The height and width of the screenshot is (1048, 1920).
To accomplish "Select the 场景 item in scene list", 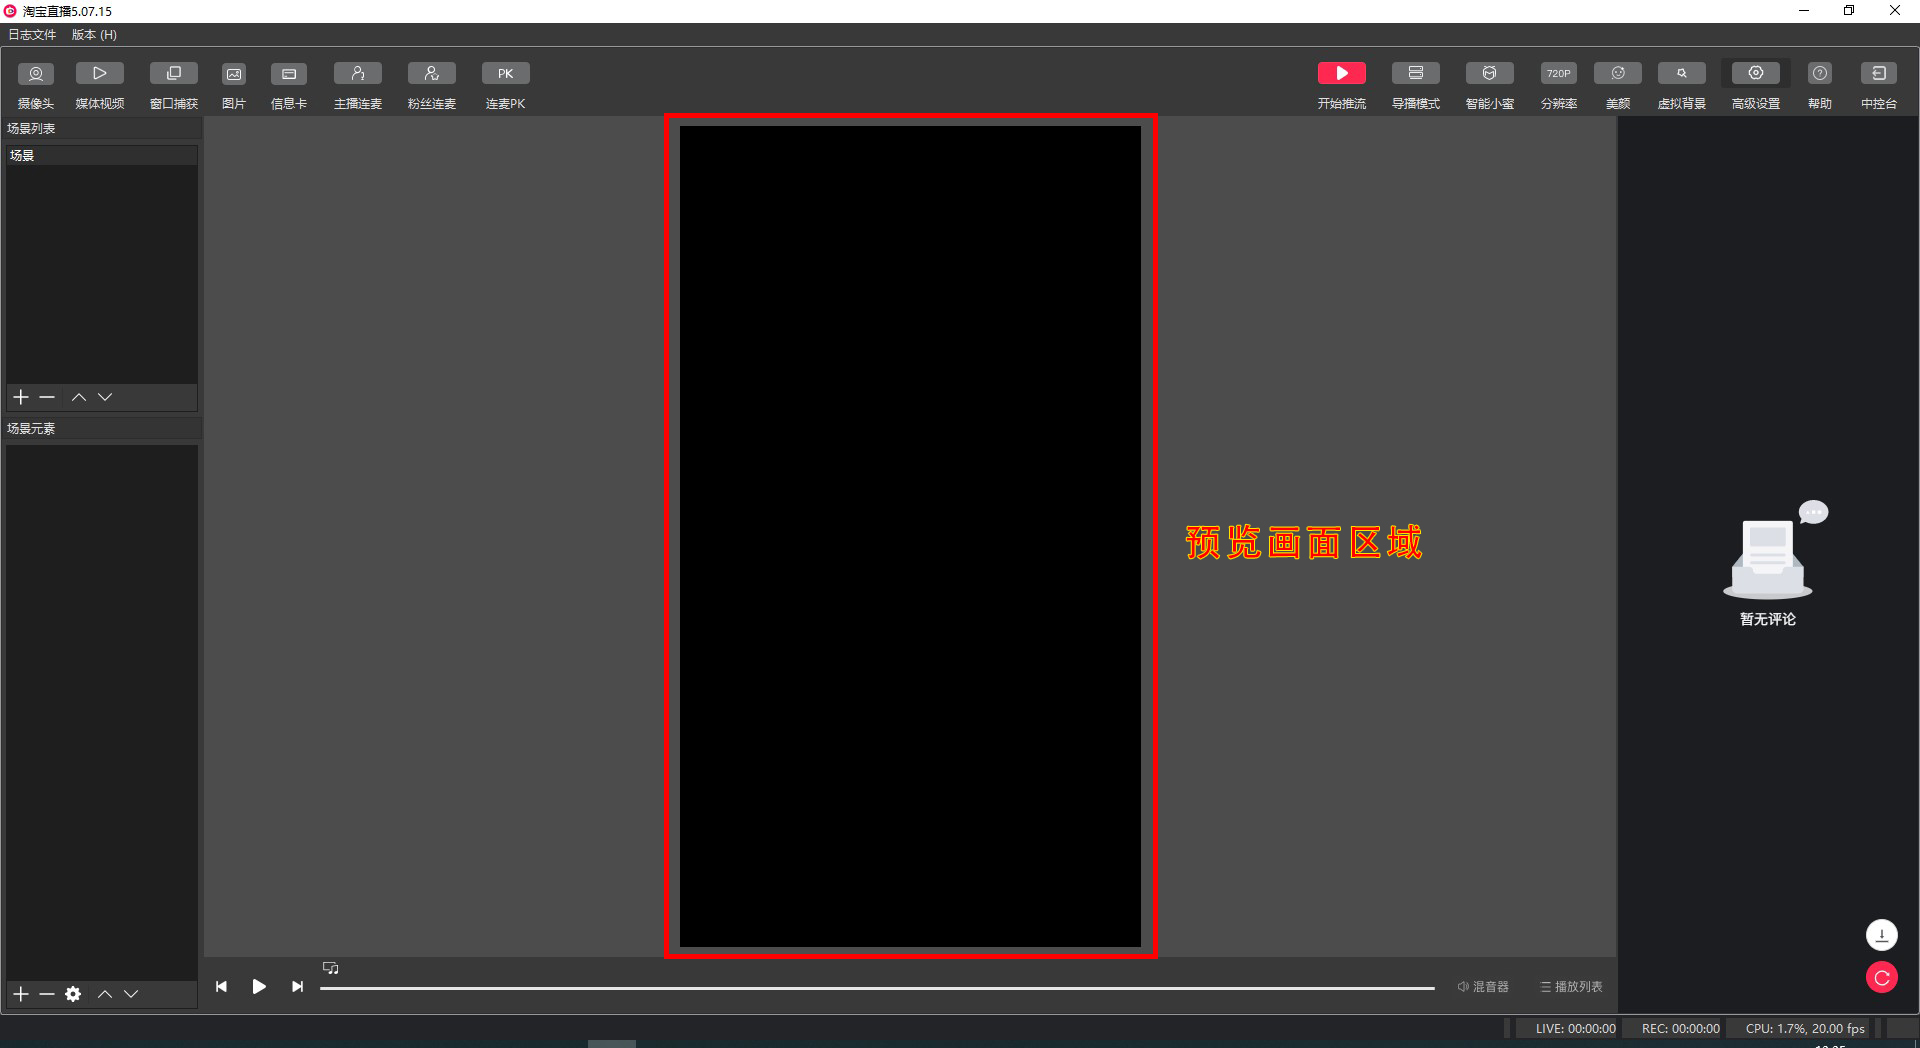I will point(101,156).
